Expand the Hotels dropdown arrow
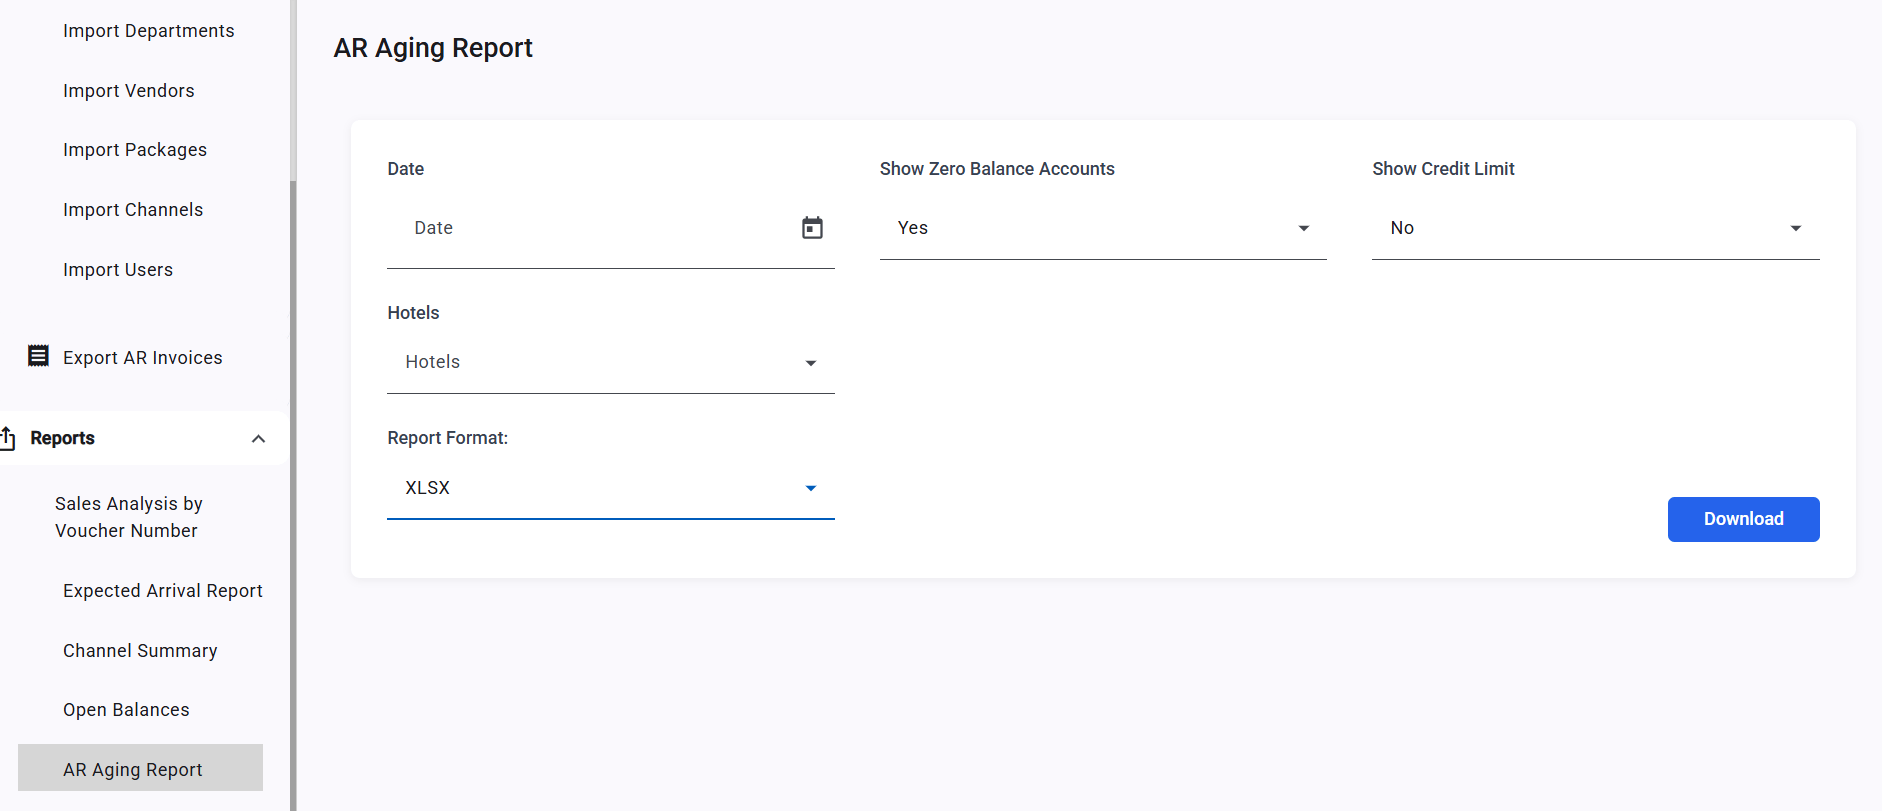The height and width of the screenshot is (811, 1882). coord(811,363)
